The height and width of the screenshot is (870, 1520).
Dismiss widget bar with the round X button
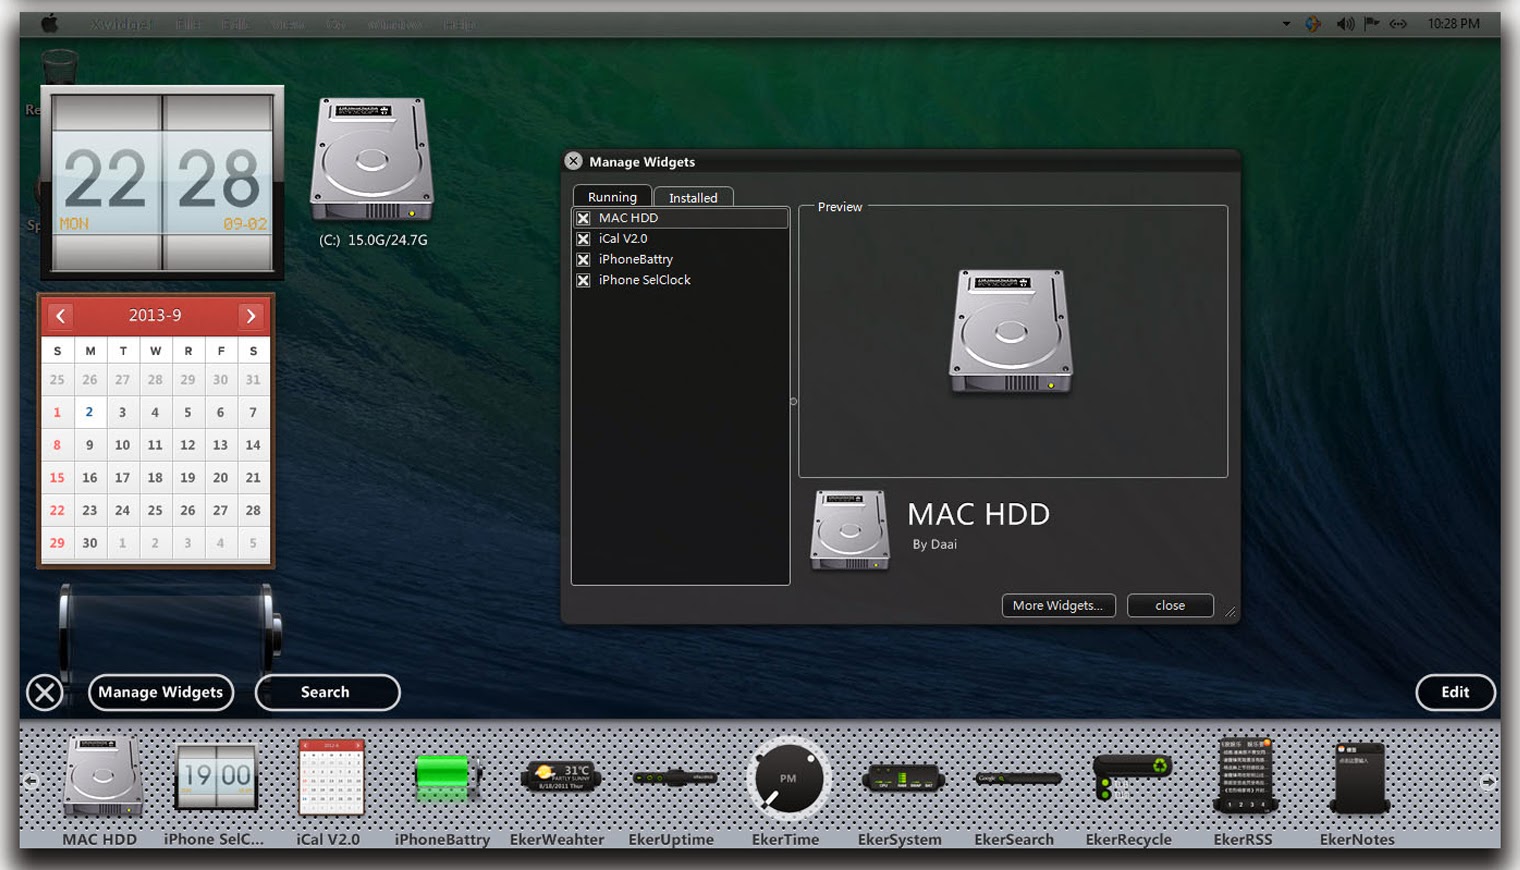[x=45, y=692]
